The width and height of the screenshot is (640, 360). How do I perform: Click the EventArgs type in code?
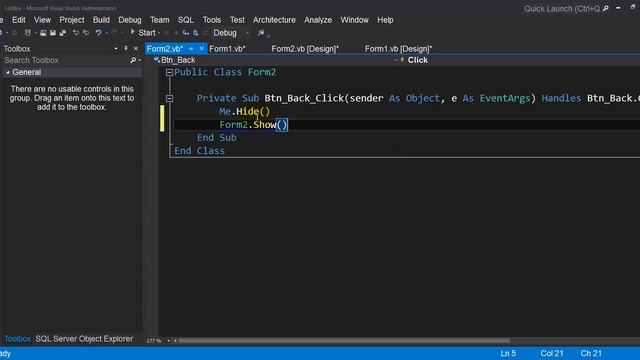pos(504,98)
